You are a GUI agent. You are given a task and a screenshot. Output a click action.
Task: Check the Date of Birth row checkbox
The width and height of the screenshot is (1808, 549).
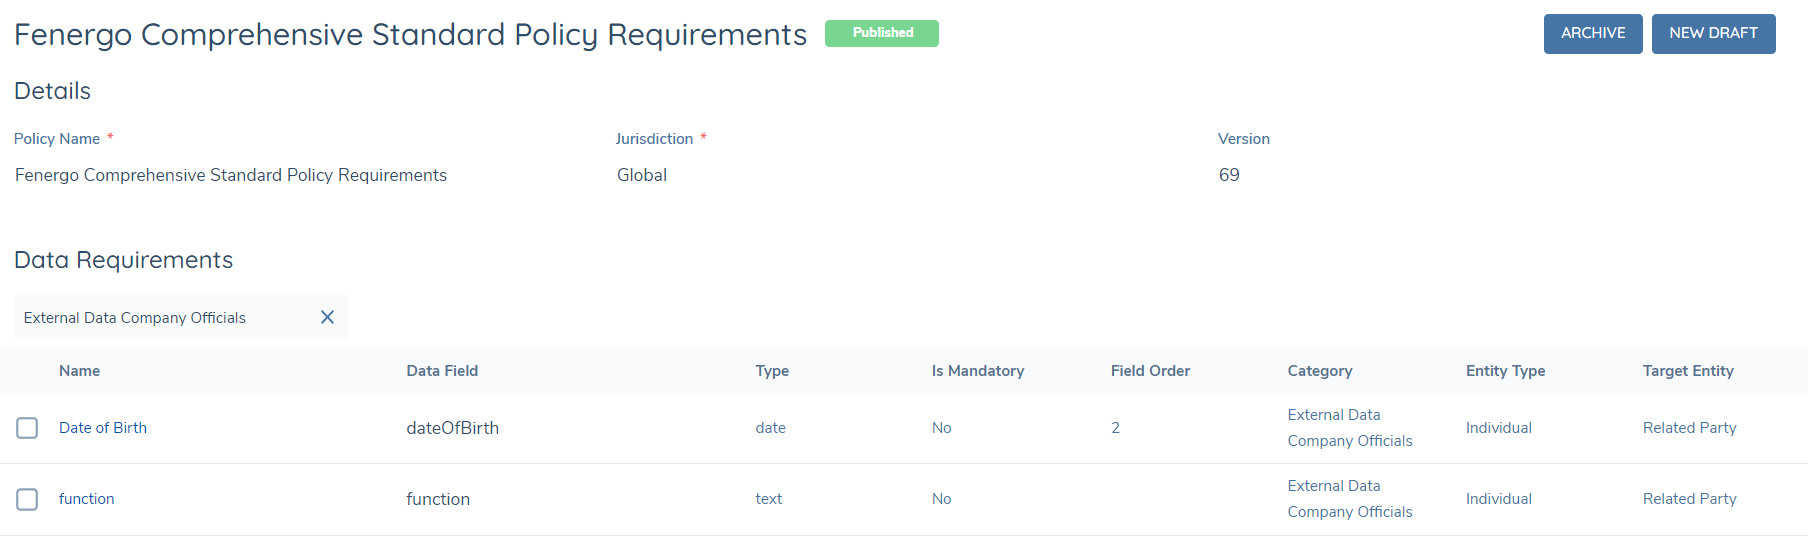point(27,428)
